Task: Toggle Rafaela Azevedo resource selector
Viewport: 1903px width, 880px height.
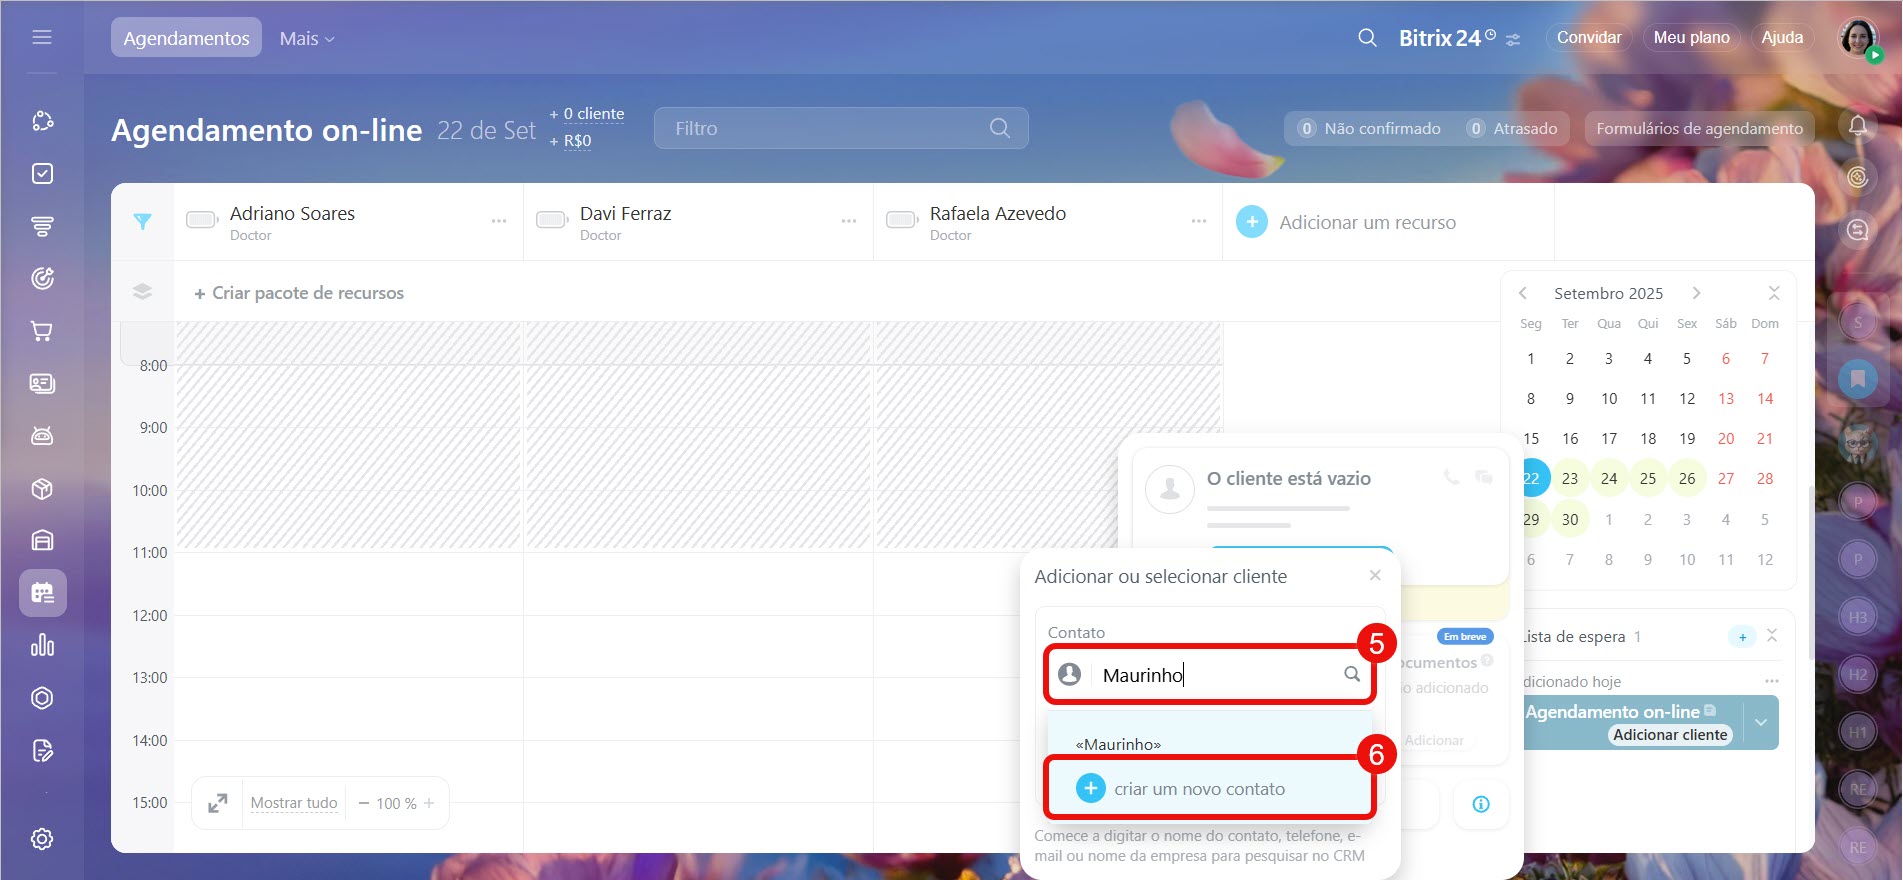Action: (902, 220)
